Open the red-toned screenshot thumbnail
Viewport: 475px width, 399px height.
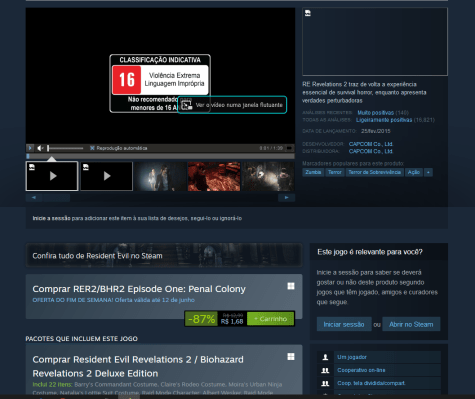point(214,176)
